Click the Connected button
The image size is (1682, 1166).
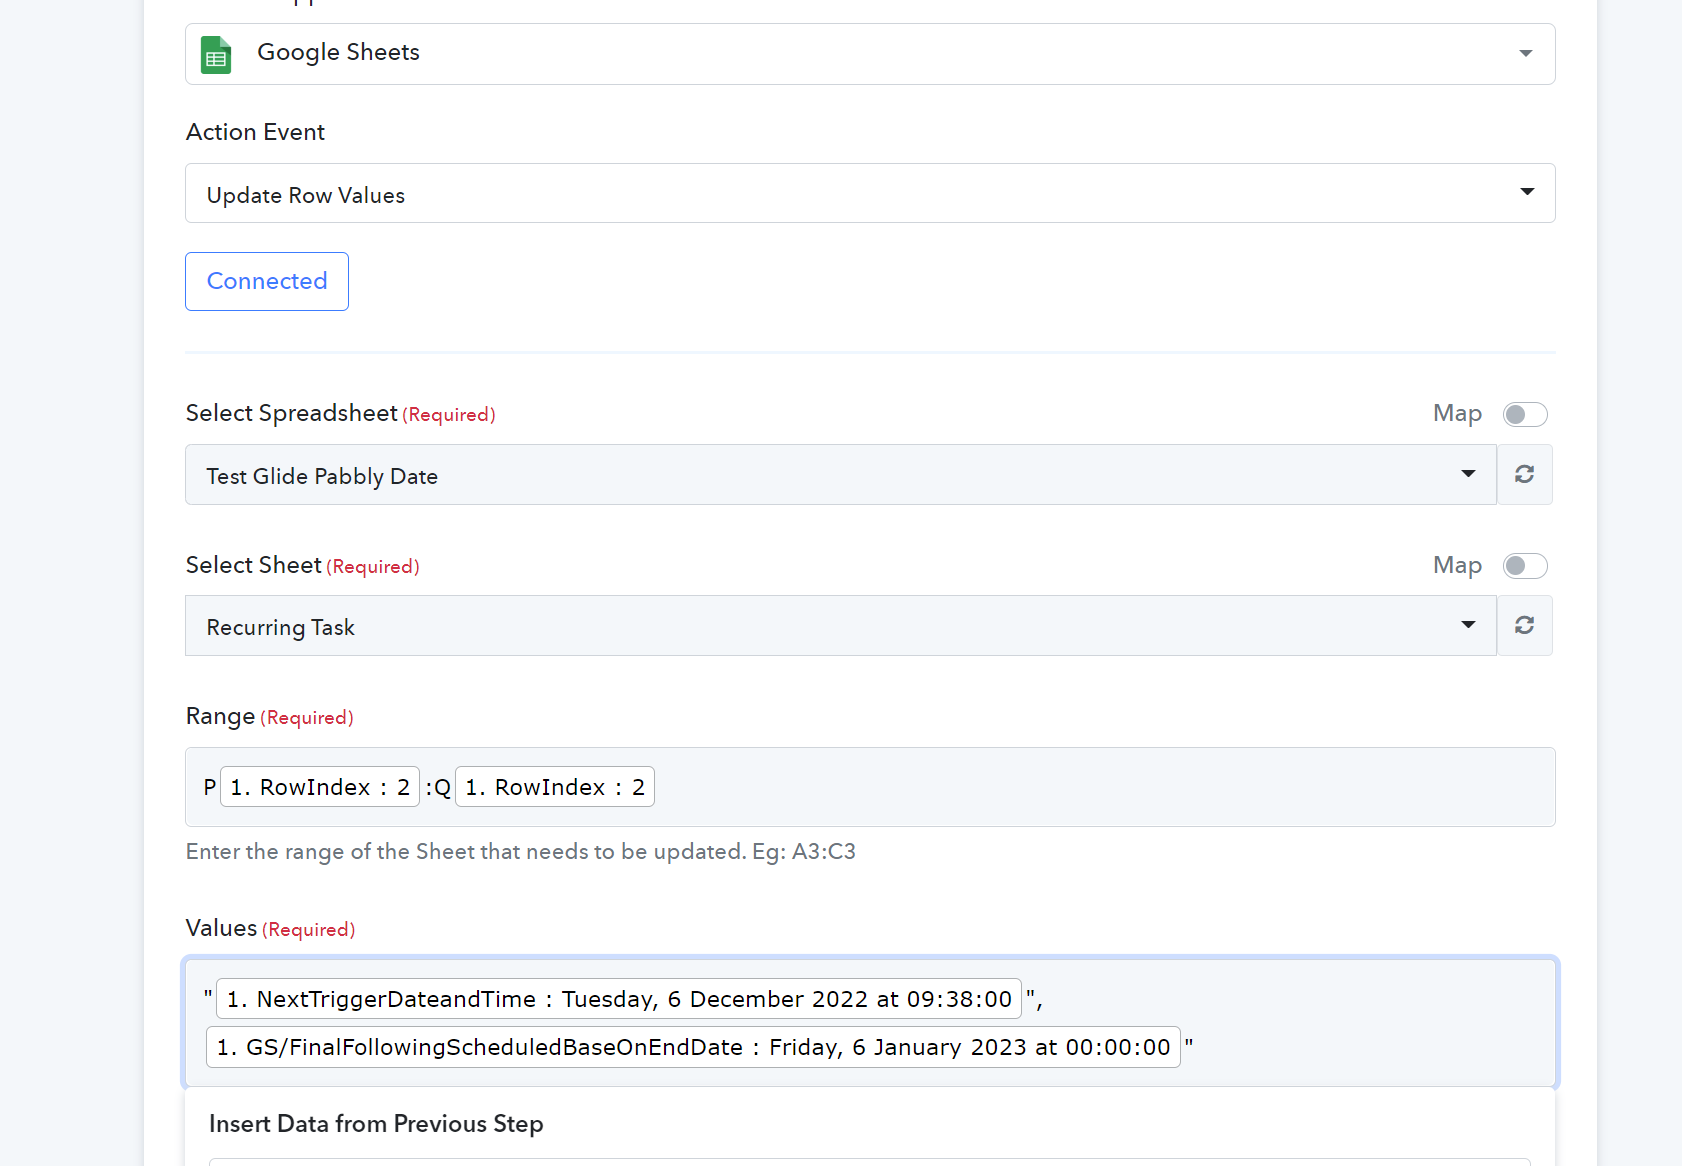click(267, 281)
